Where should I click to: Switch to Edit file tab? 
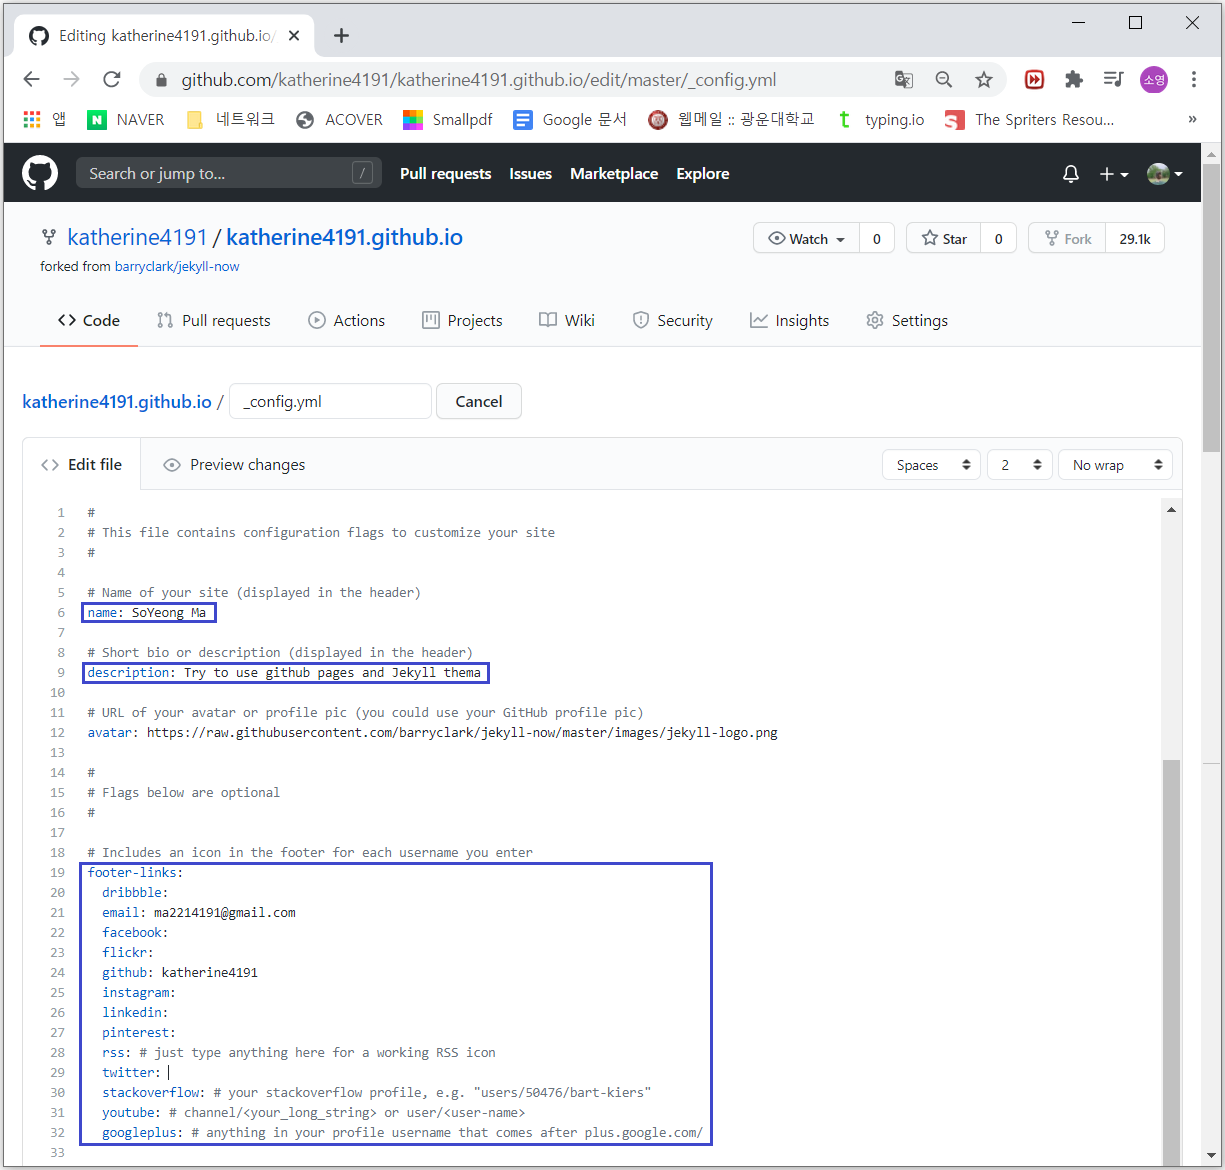[82, 465]
